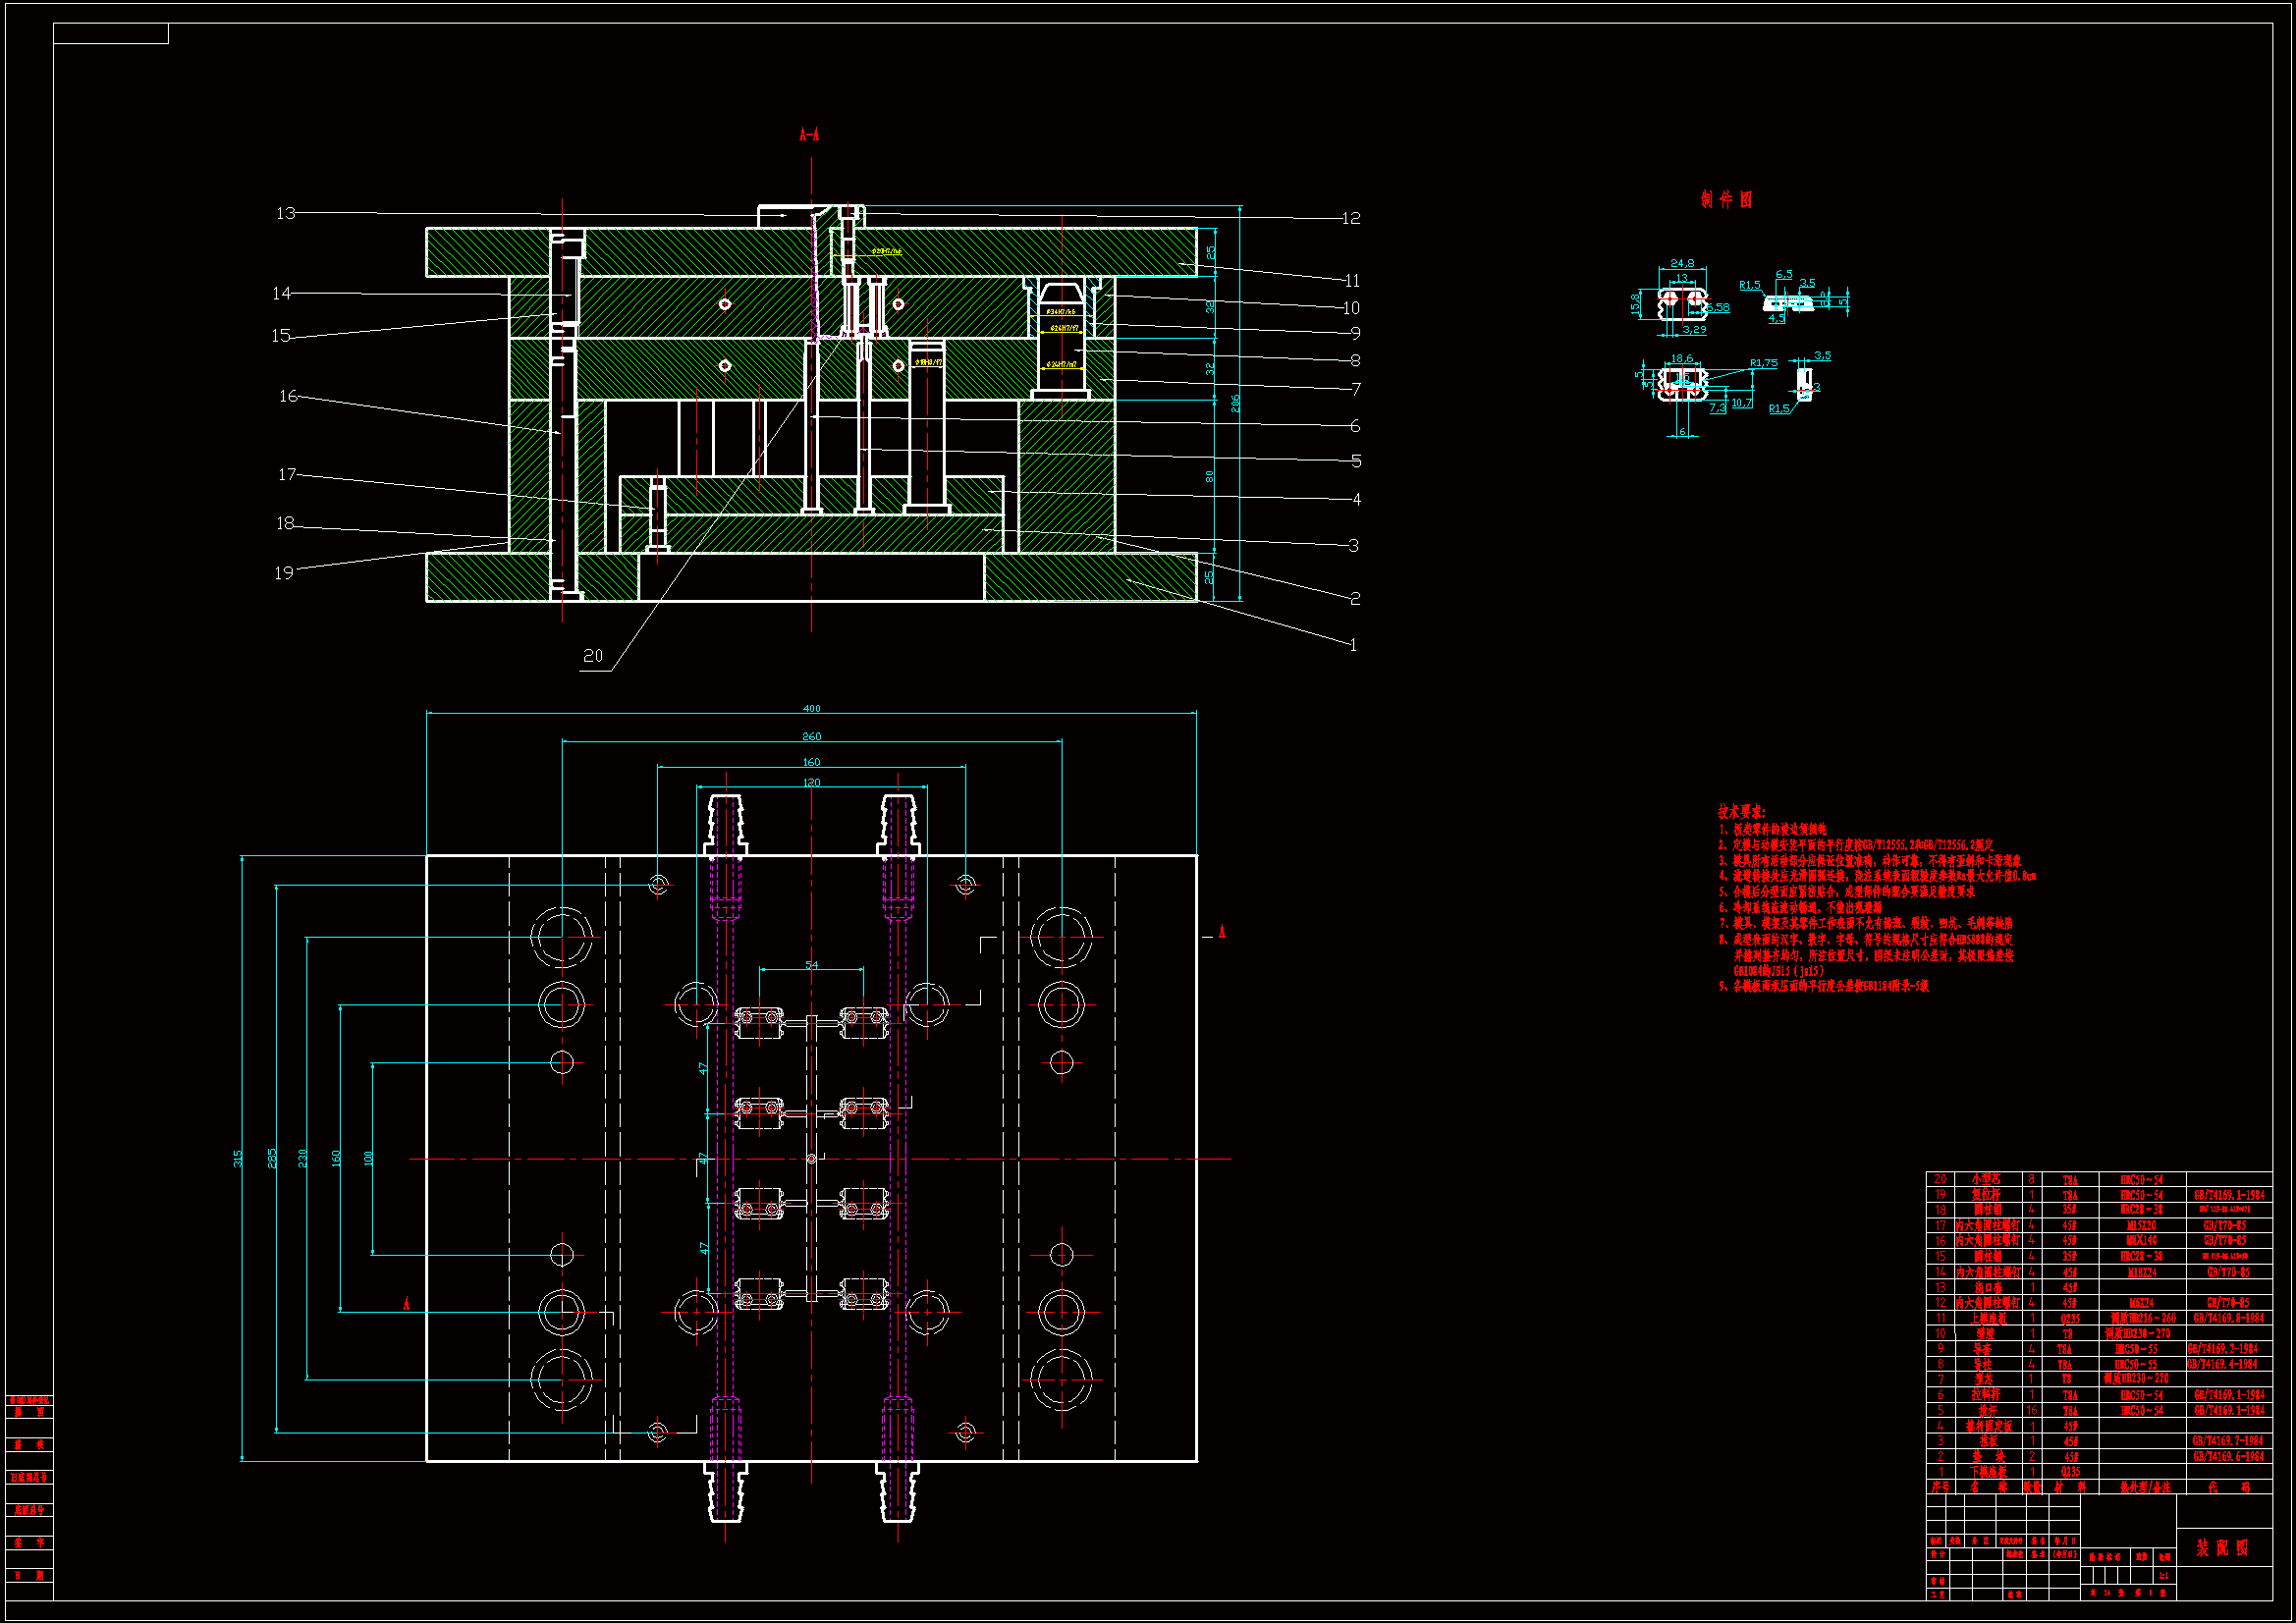Select the 315 vertical dimension text

[238, 1158]
